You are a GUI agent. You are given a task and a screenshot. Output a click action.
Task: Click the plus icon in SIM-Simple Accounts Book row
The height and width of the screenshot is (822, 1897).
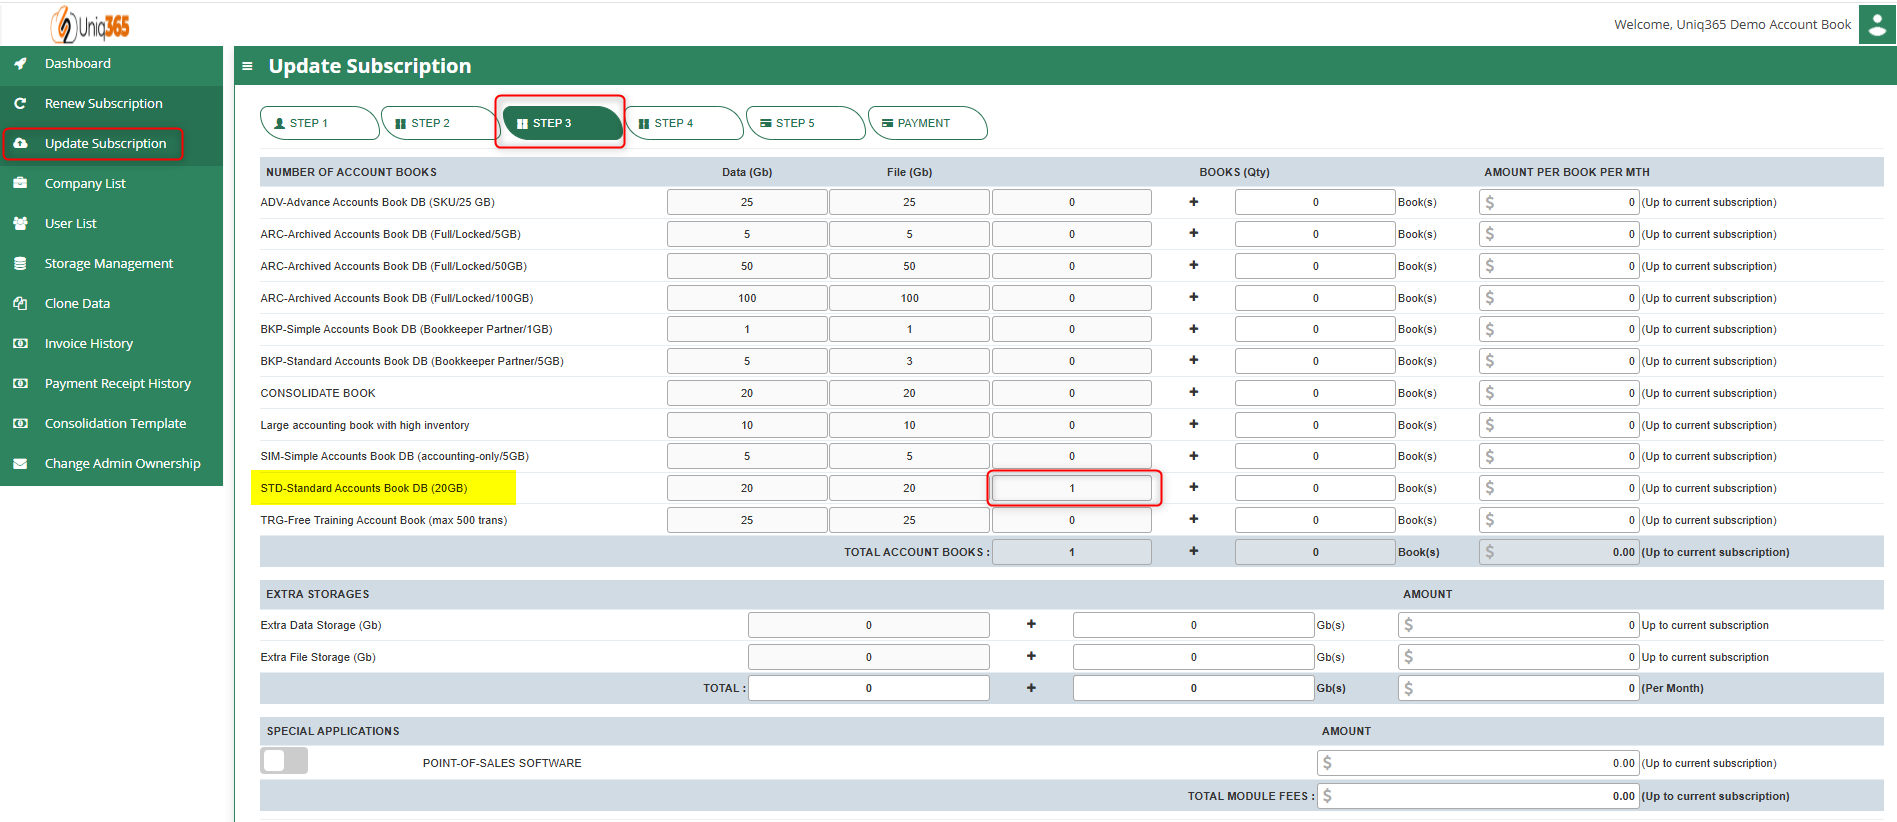1193,456
